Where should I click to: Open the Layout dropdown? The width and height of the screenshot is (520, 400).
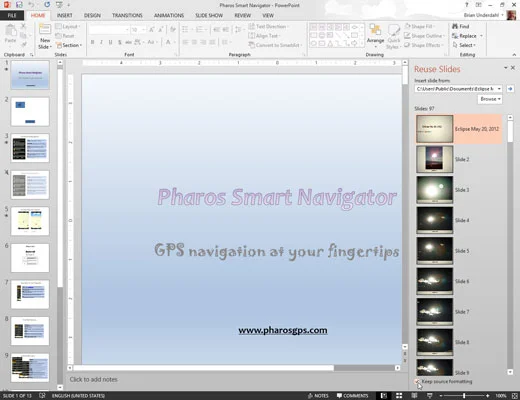68,26
